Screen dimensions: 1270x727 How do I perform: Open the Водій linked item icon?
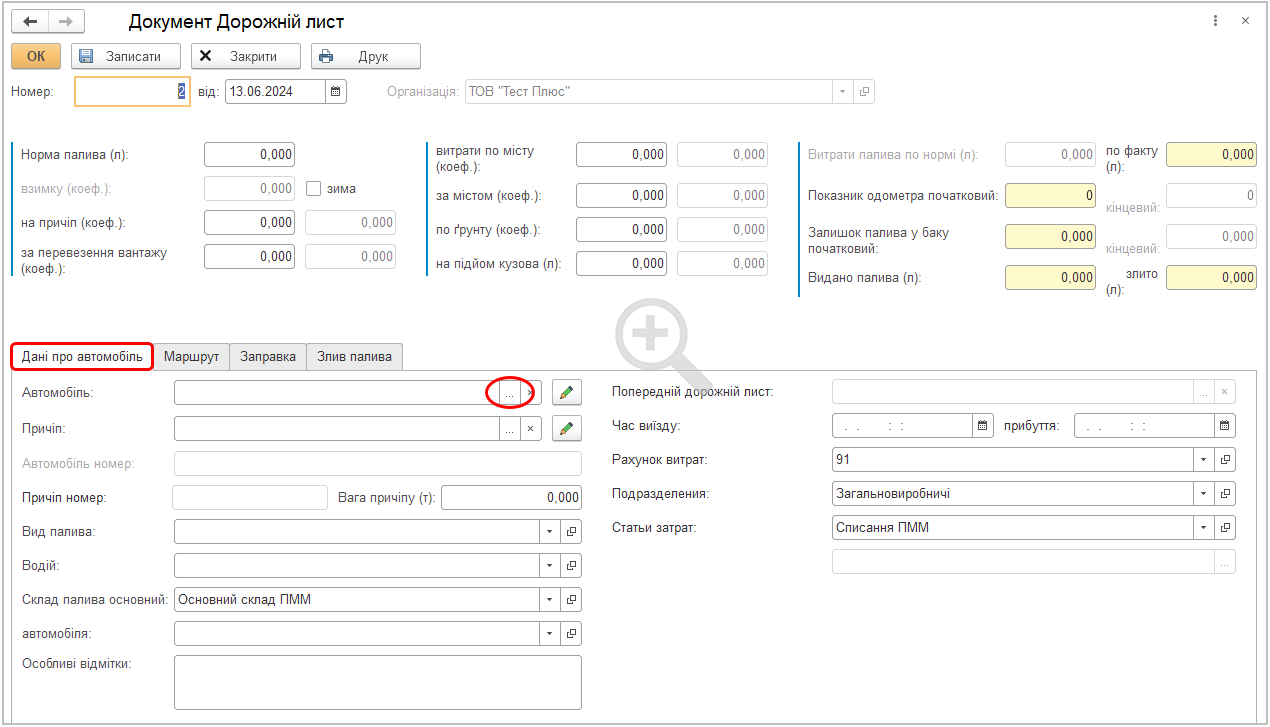(571, 565)
